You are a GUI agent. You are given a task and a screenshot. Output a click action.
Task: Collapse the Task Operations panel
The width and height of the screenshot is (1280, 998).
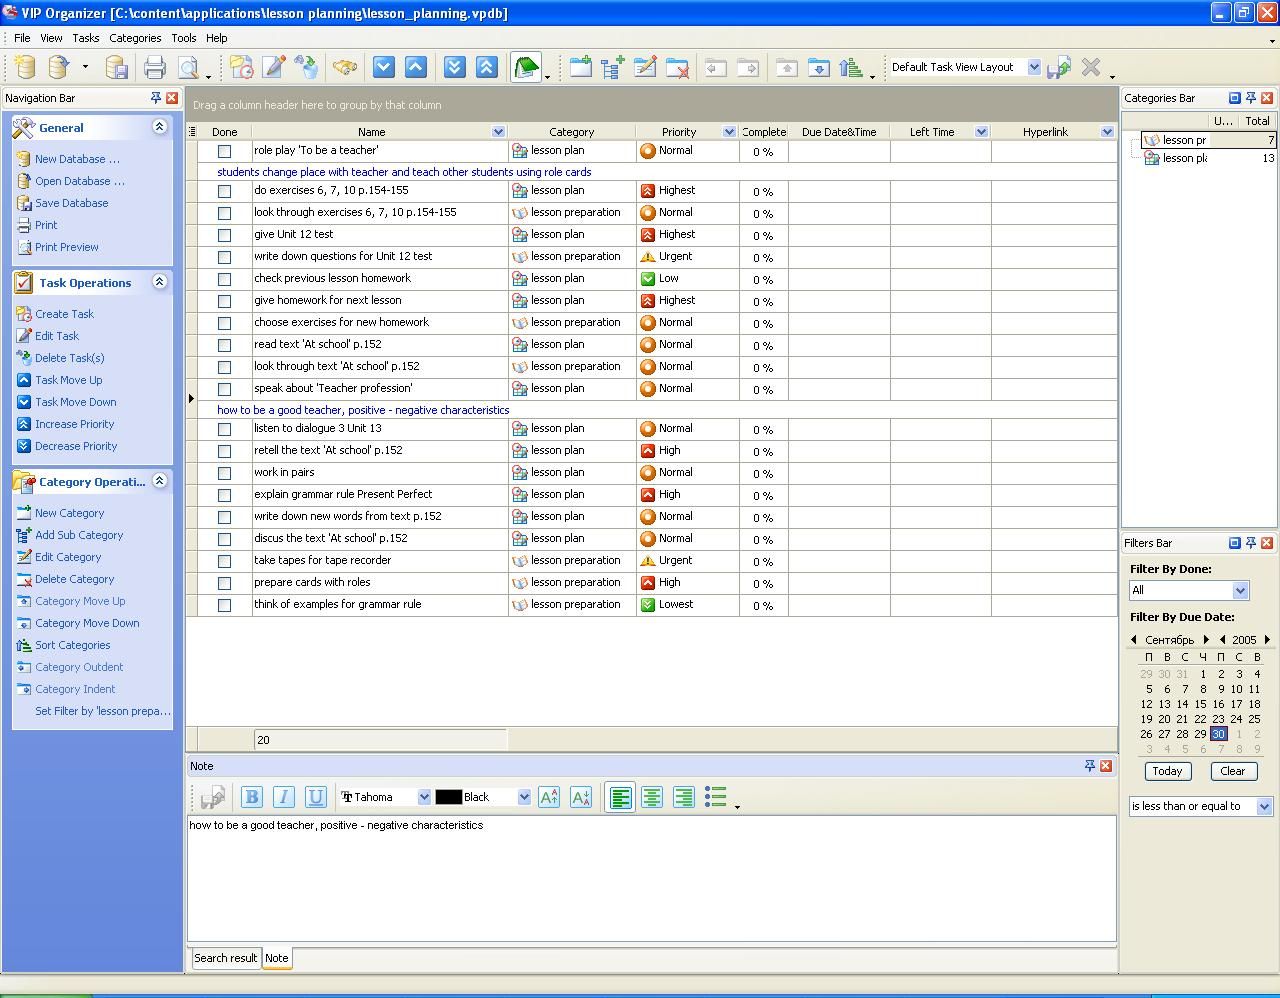click(x=159, y=282)
